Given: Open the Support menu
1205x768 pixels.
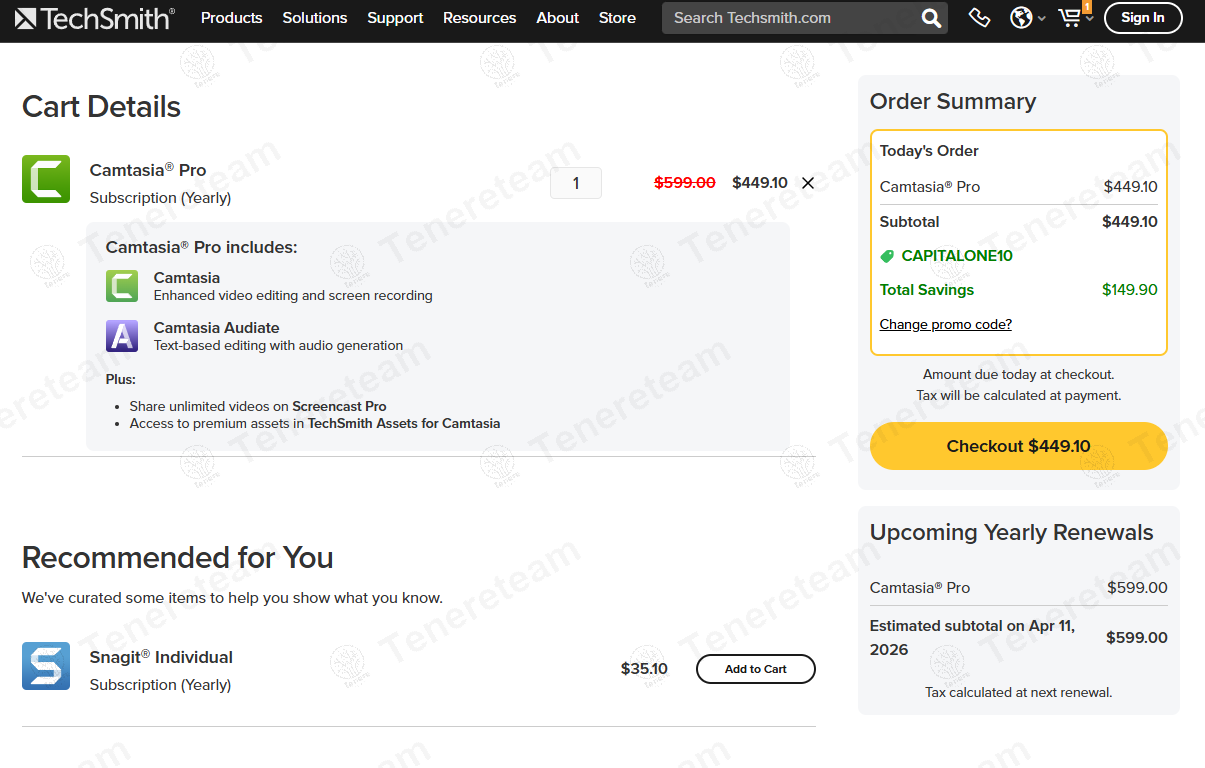Looking at the screenshot, I should [395, 18].
